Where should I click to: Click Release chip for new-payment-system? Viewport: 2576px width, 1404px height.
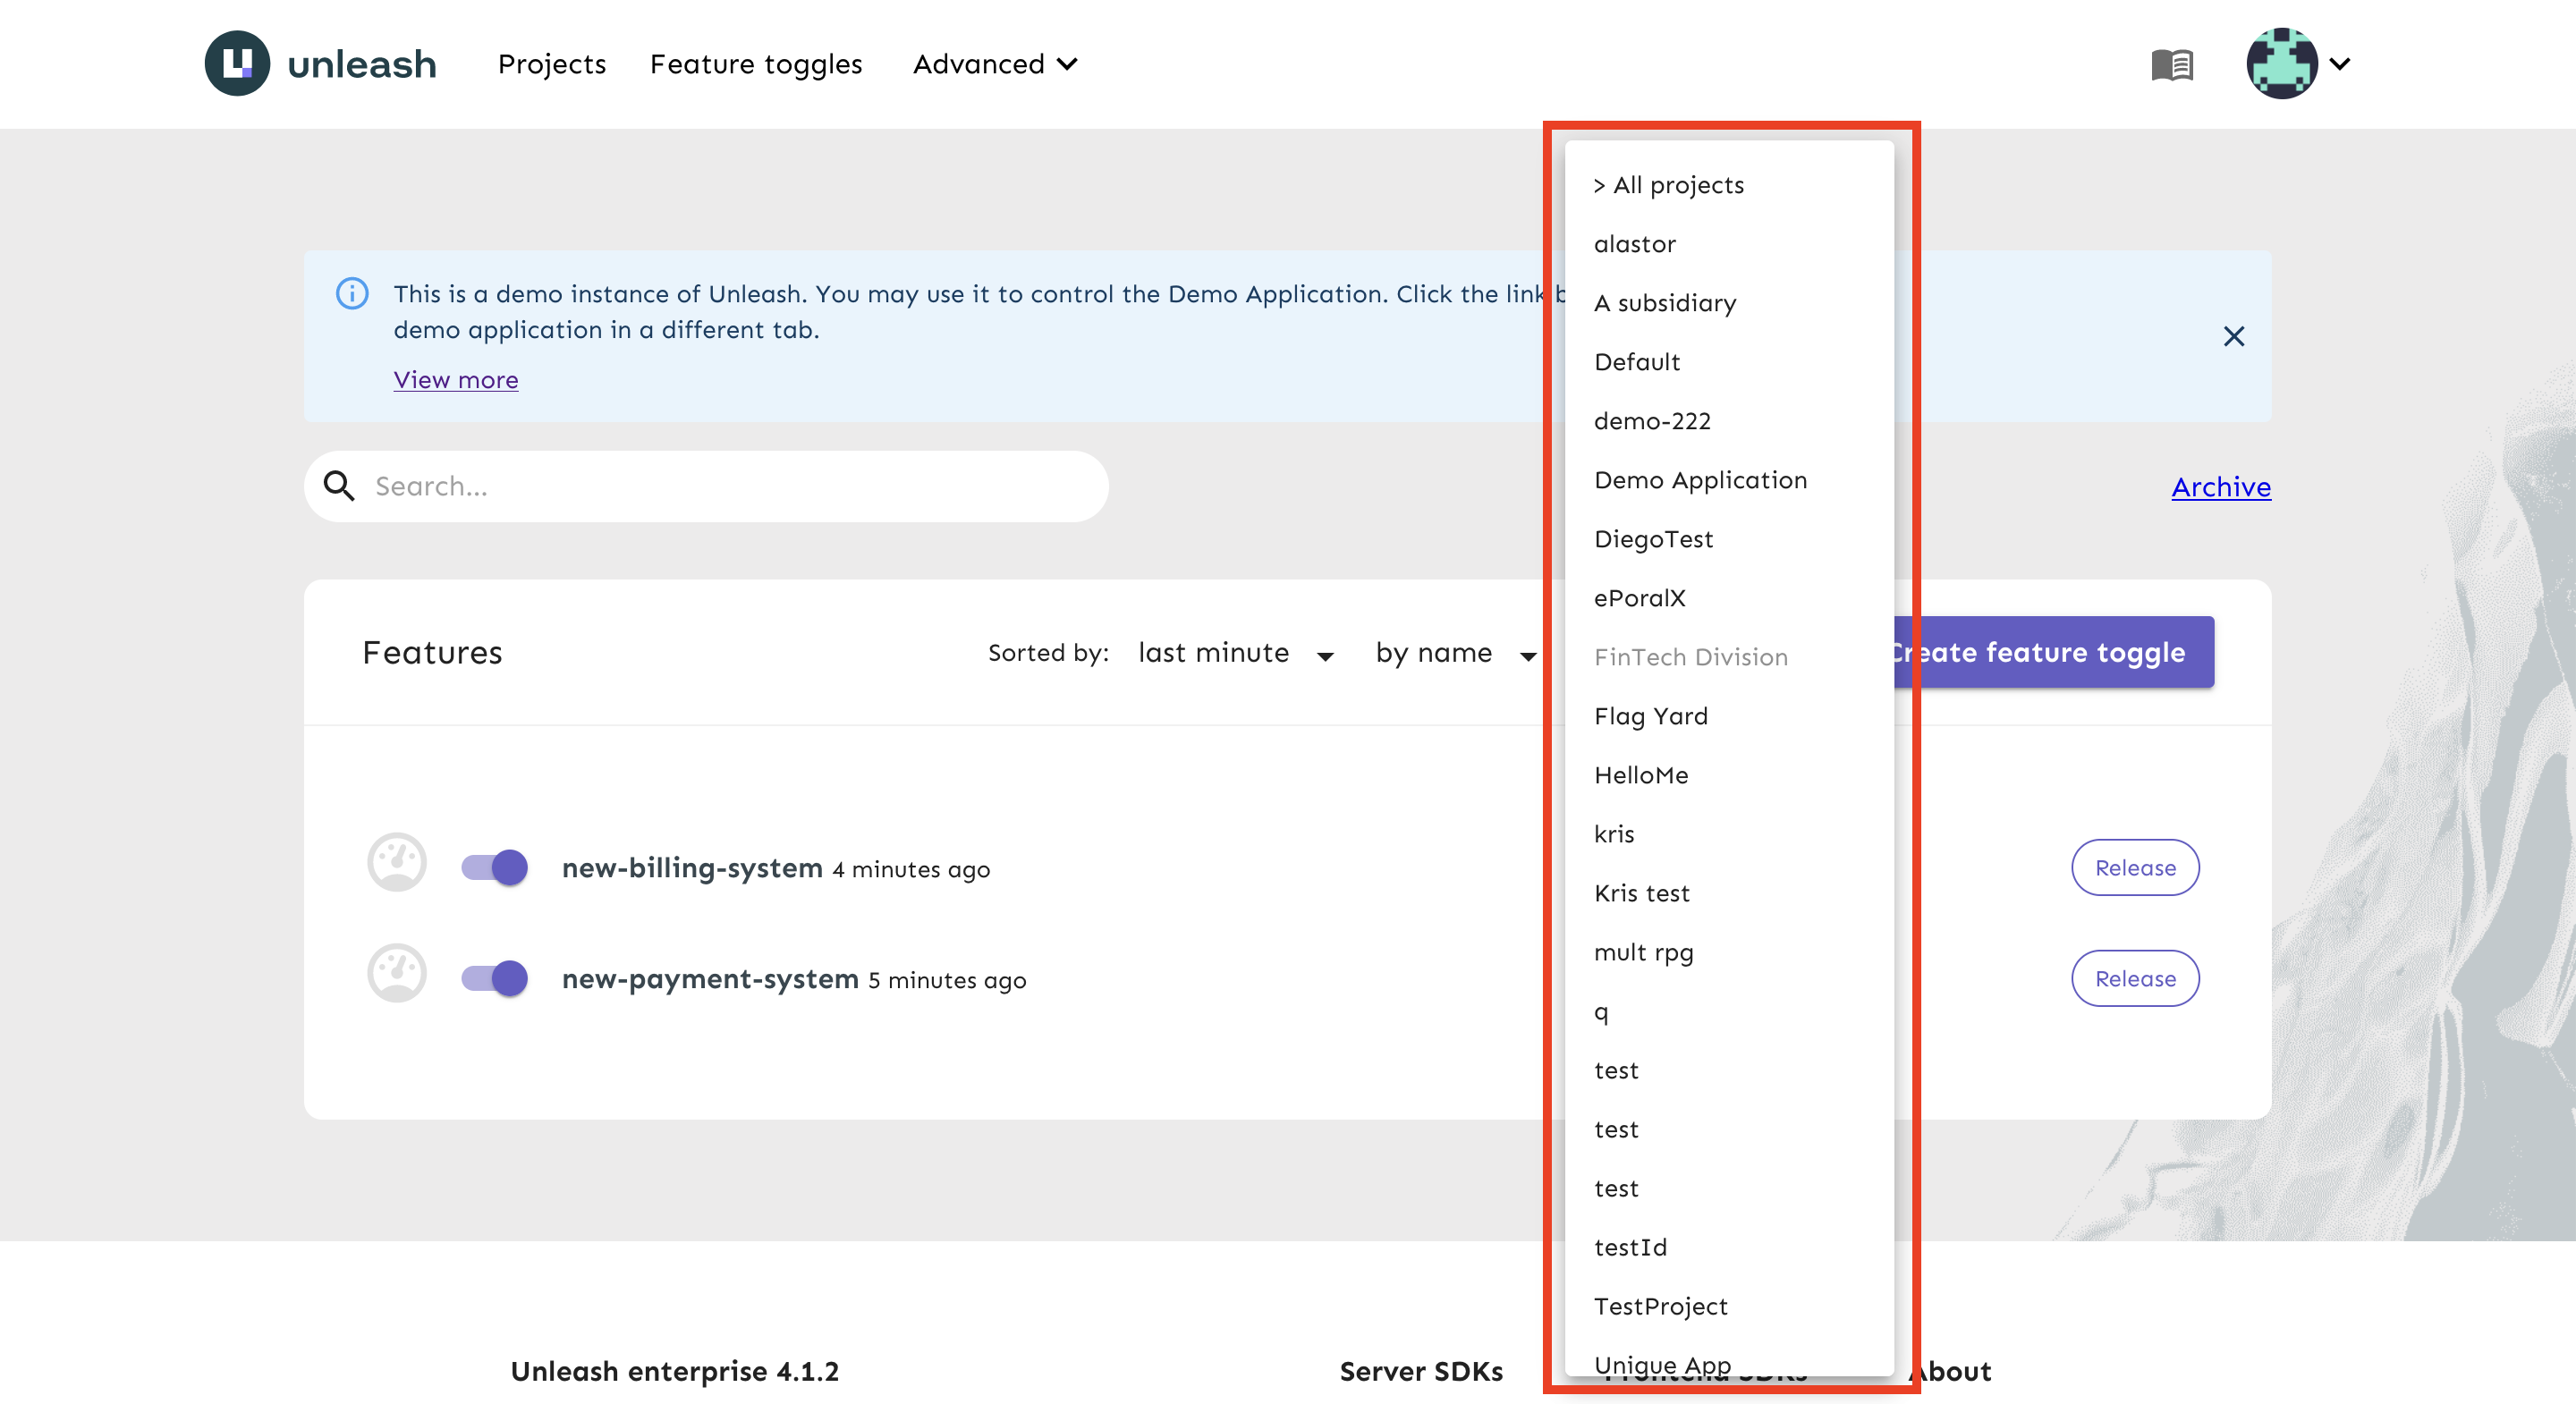coord(2135,979)
